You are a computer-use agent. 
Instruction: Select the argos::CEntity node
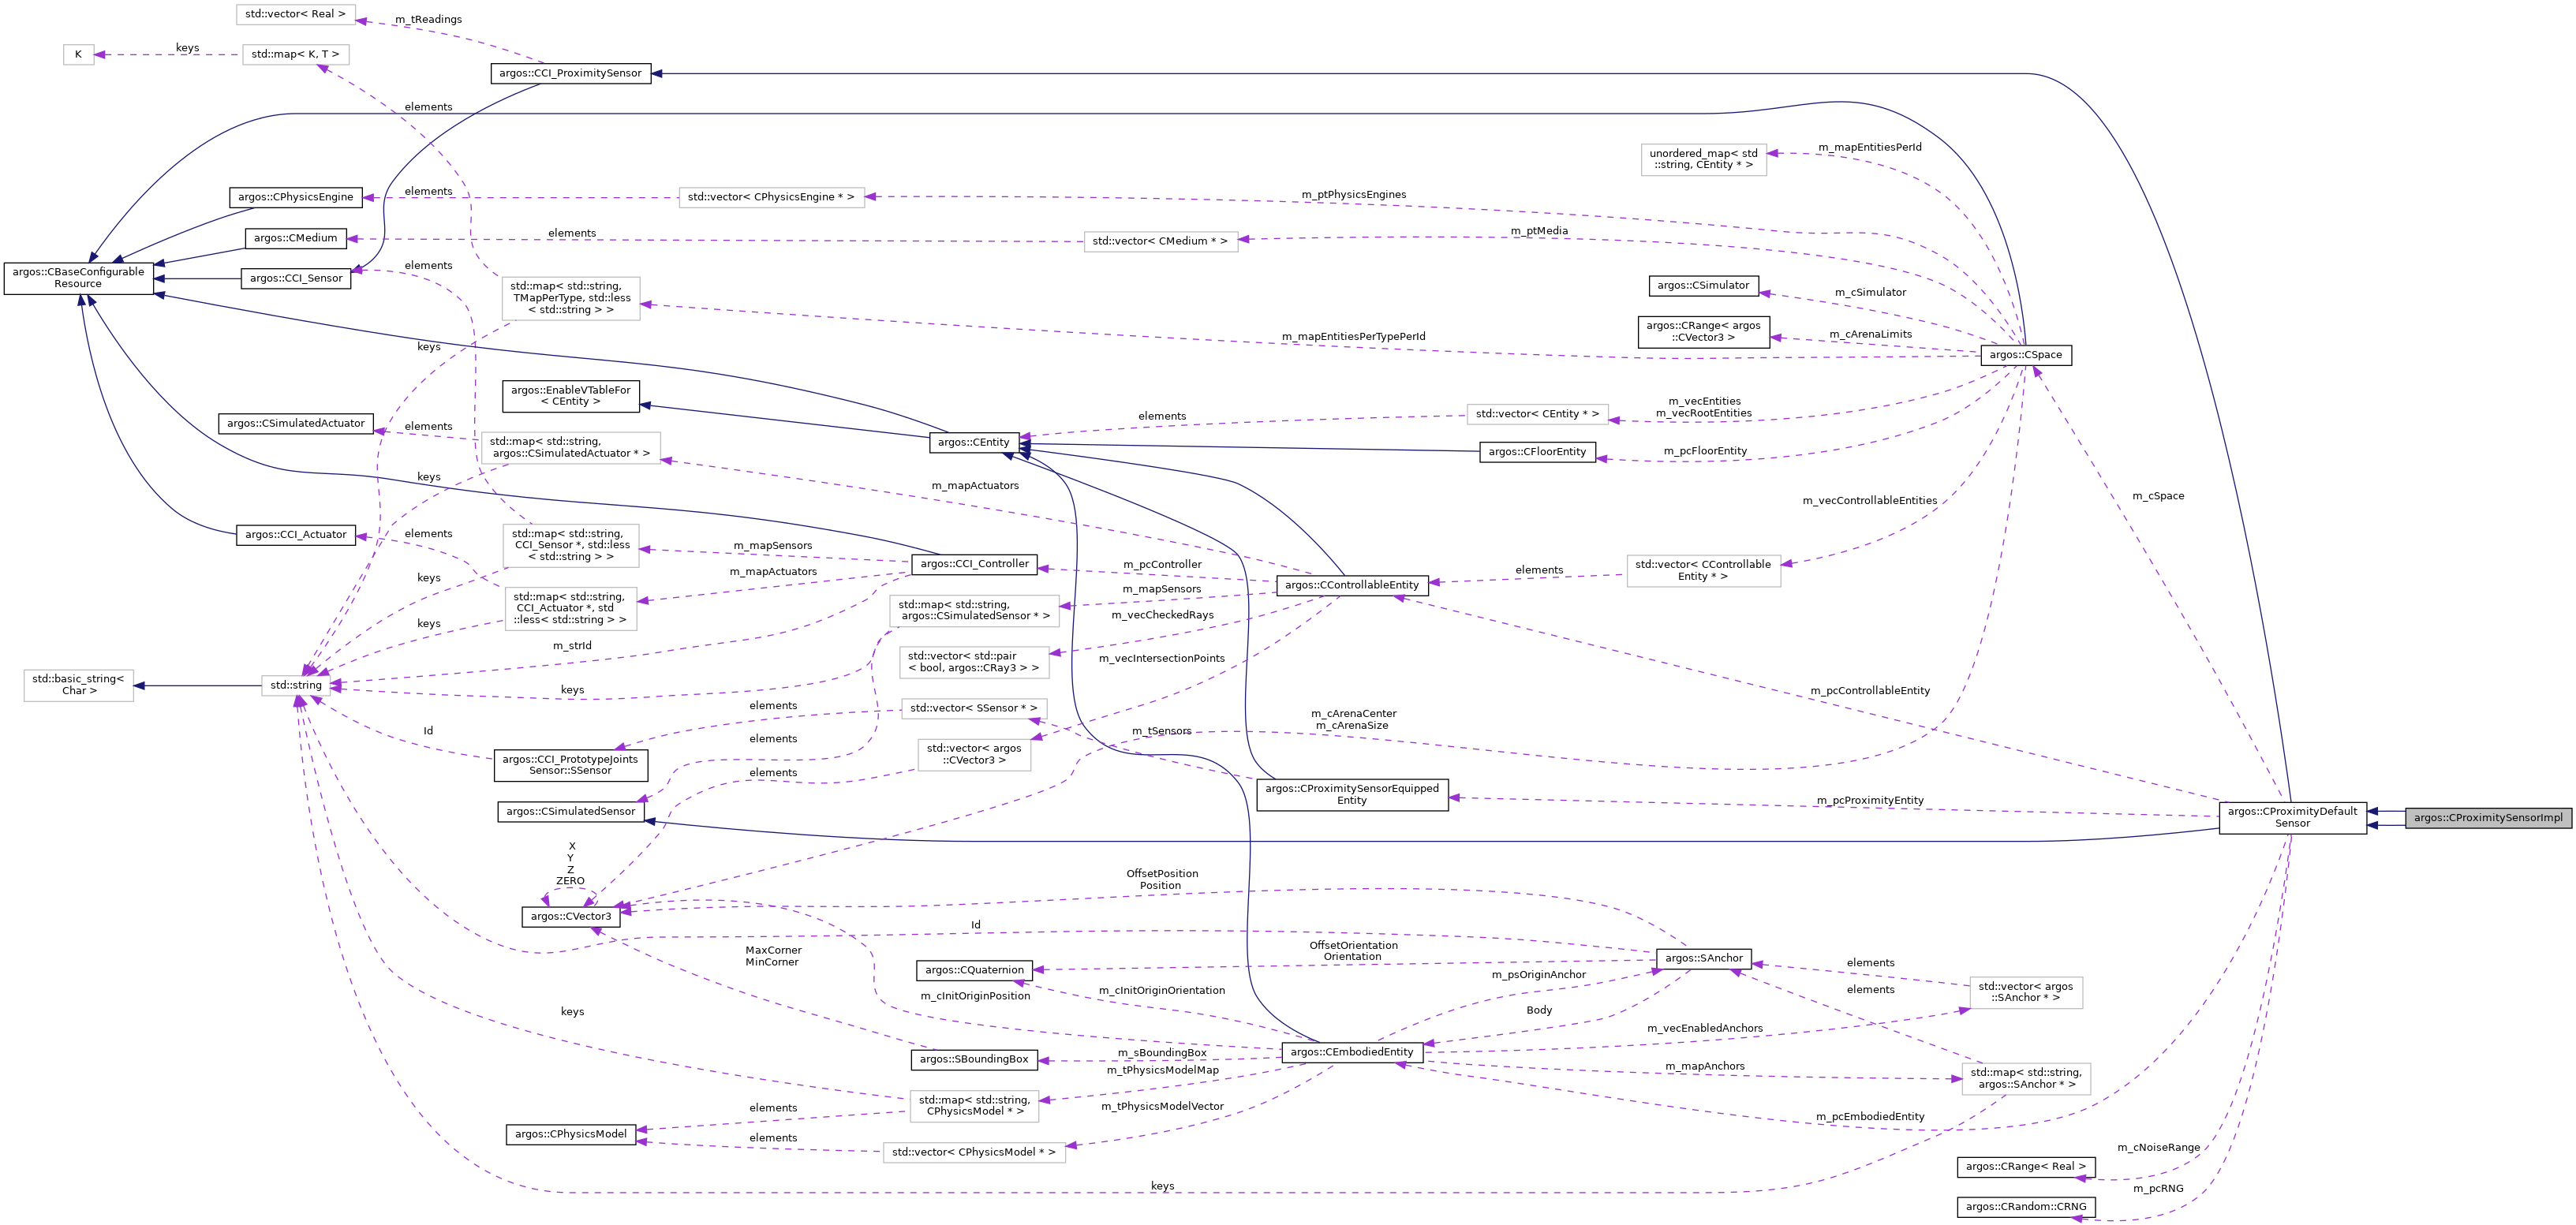click(x=974, y=442)
